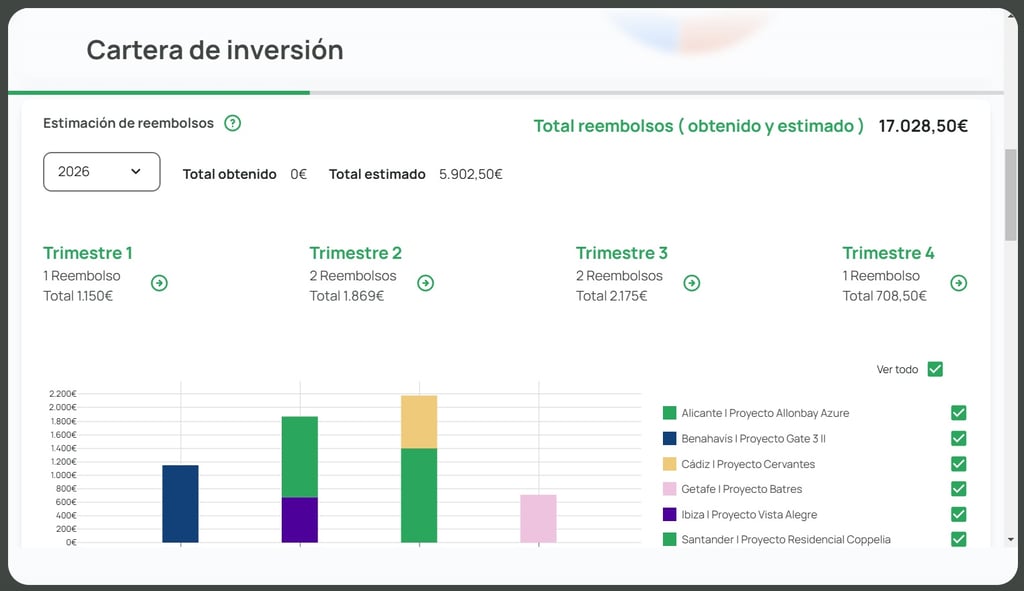Click the 'Total 2.175€' text
The image size is (1024, 591).
click(611, 296)
